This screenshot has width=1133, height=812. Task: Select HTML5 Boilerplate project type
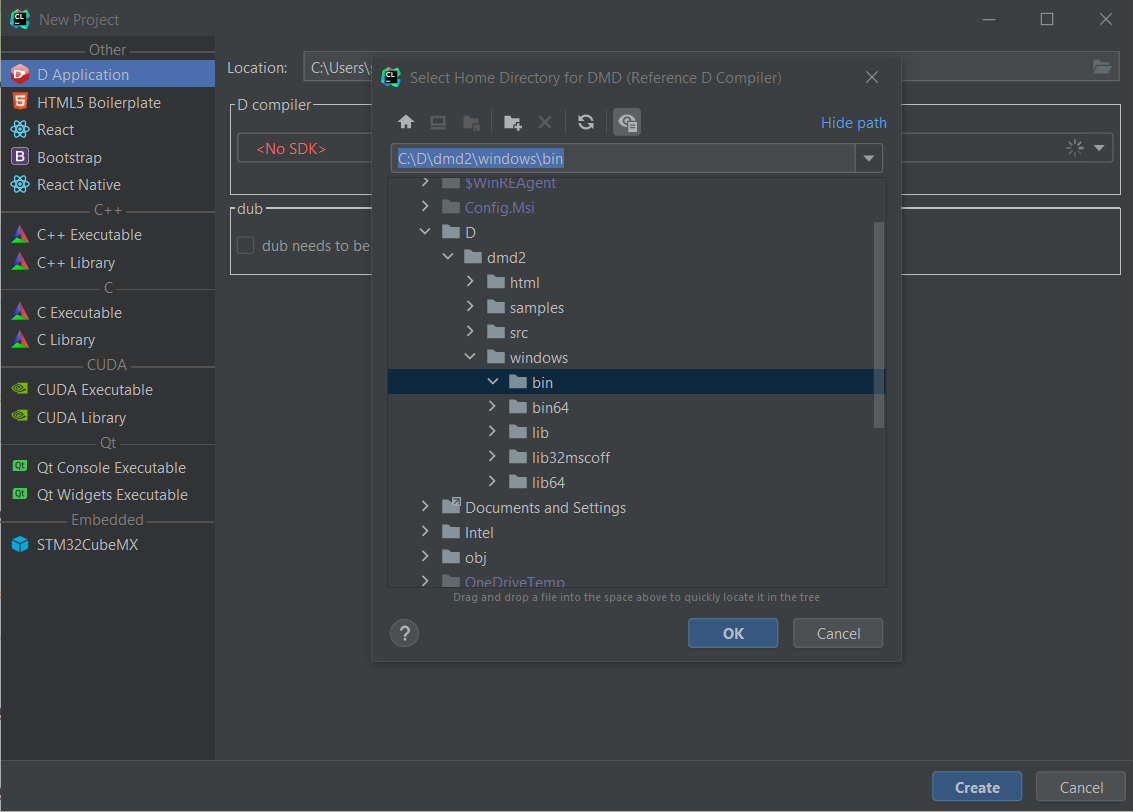point(108,103)
